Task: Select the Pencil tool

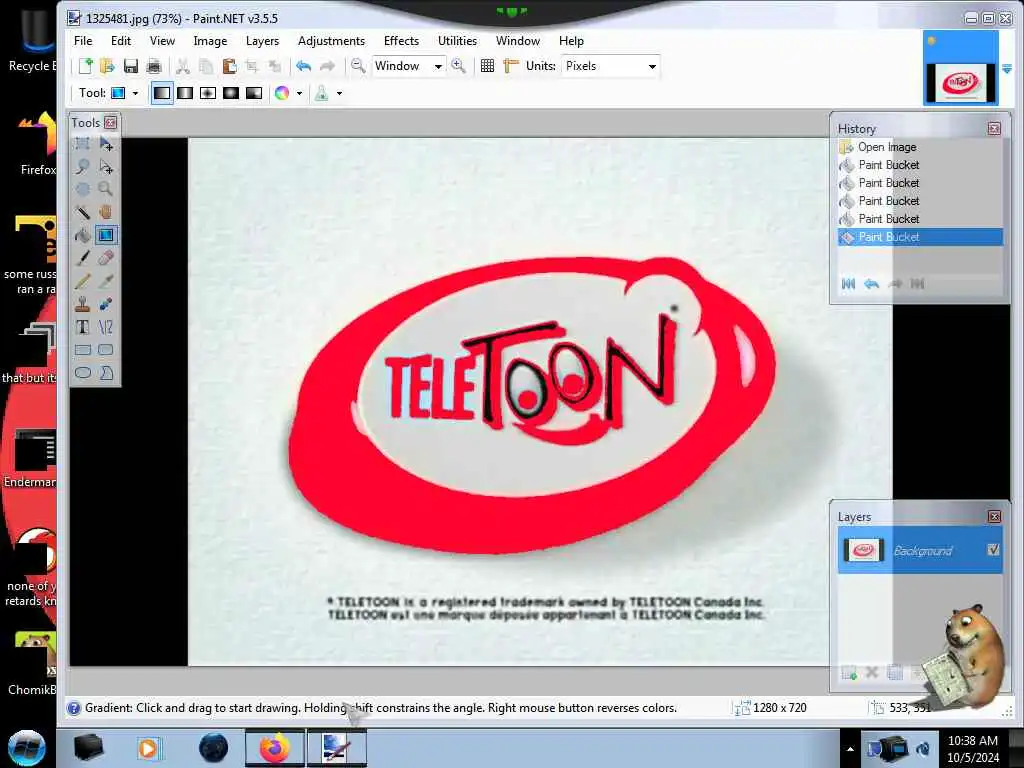Action: pos(82,281)
